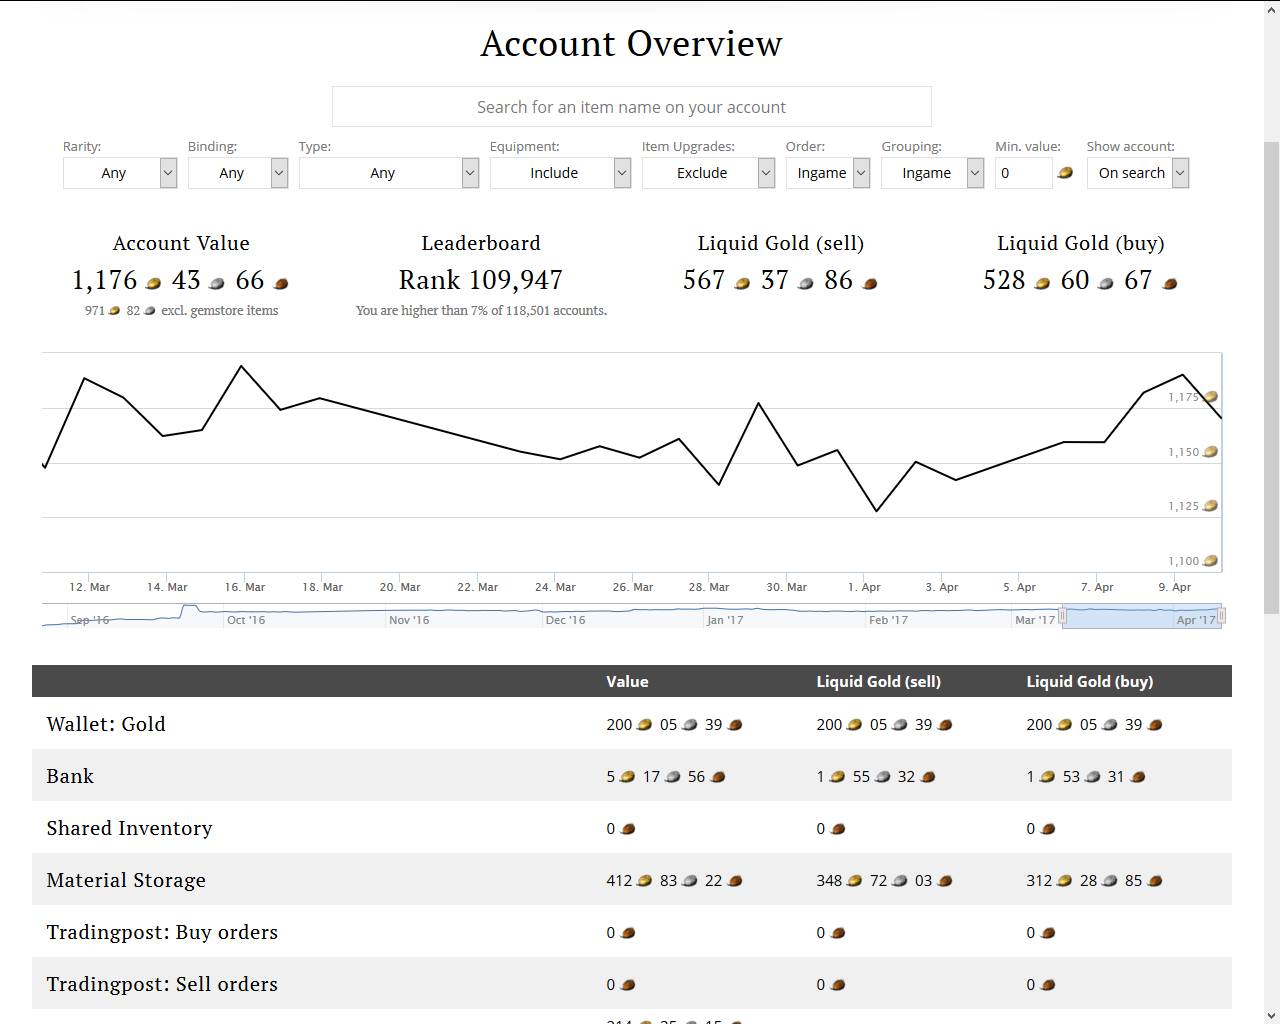Open the Material Storage row
The width and height of the screenshot is (1280, 1024).
pos(632,880)
